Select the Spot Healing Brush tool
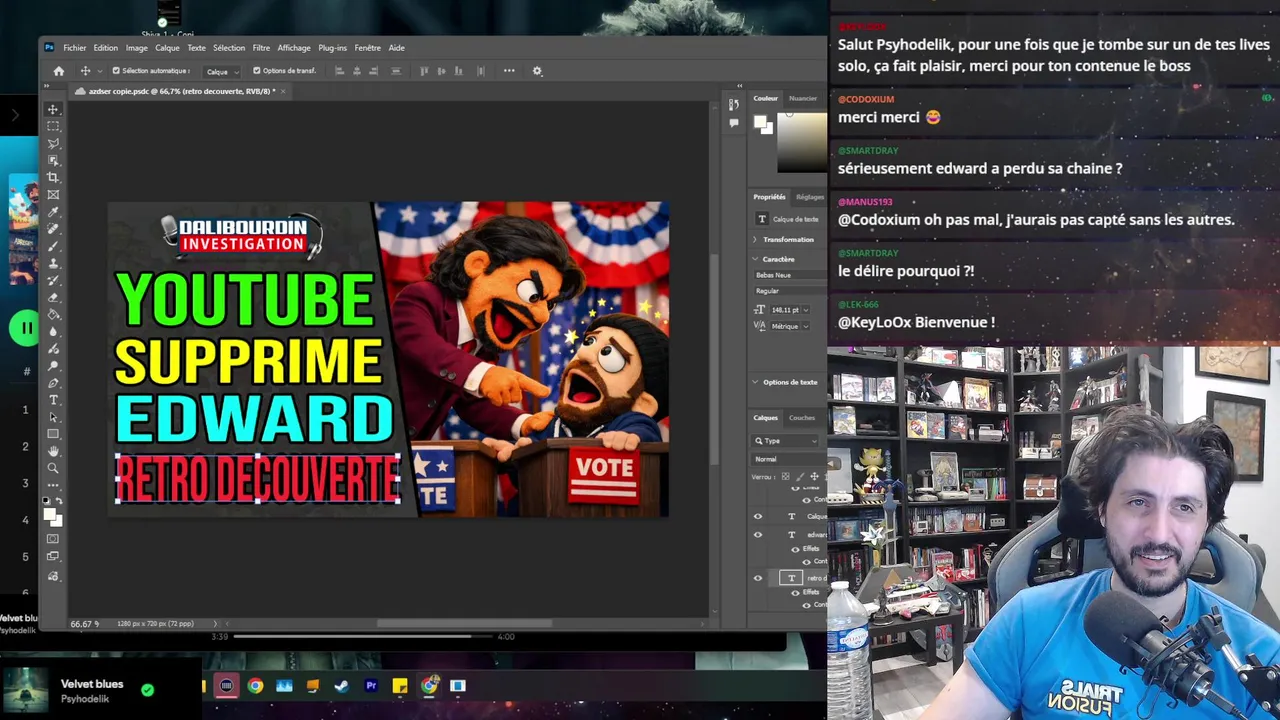 (x=53, y=229)
